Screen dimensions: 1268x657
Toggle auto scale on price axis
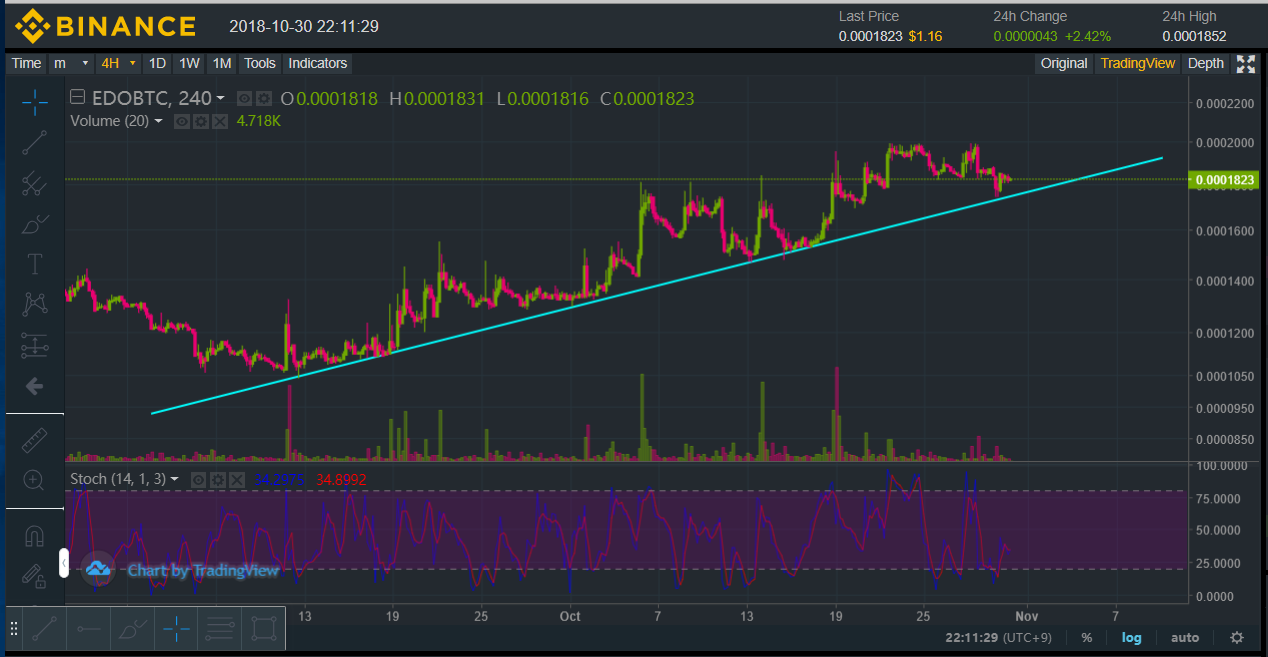click(1185, 637)
